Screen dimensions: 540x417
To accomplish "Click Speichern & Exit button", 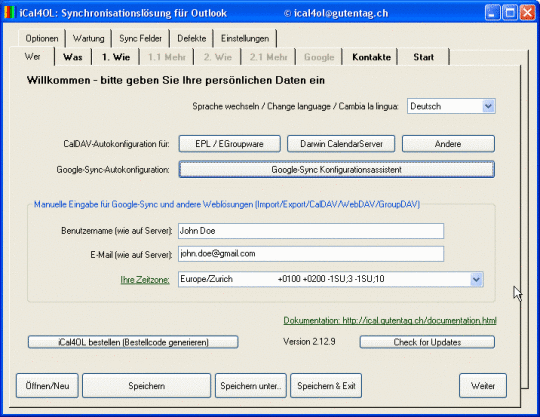I will 326,386.
